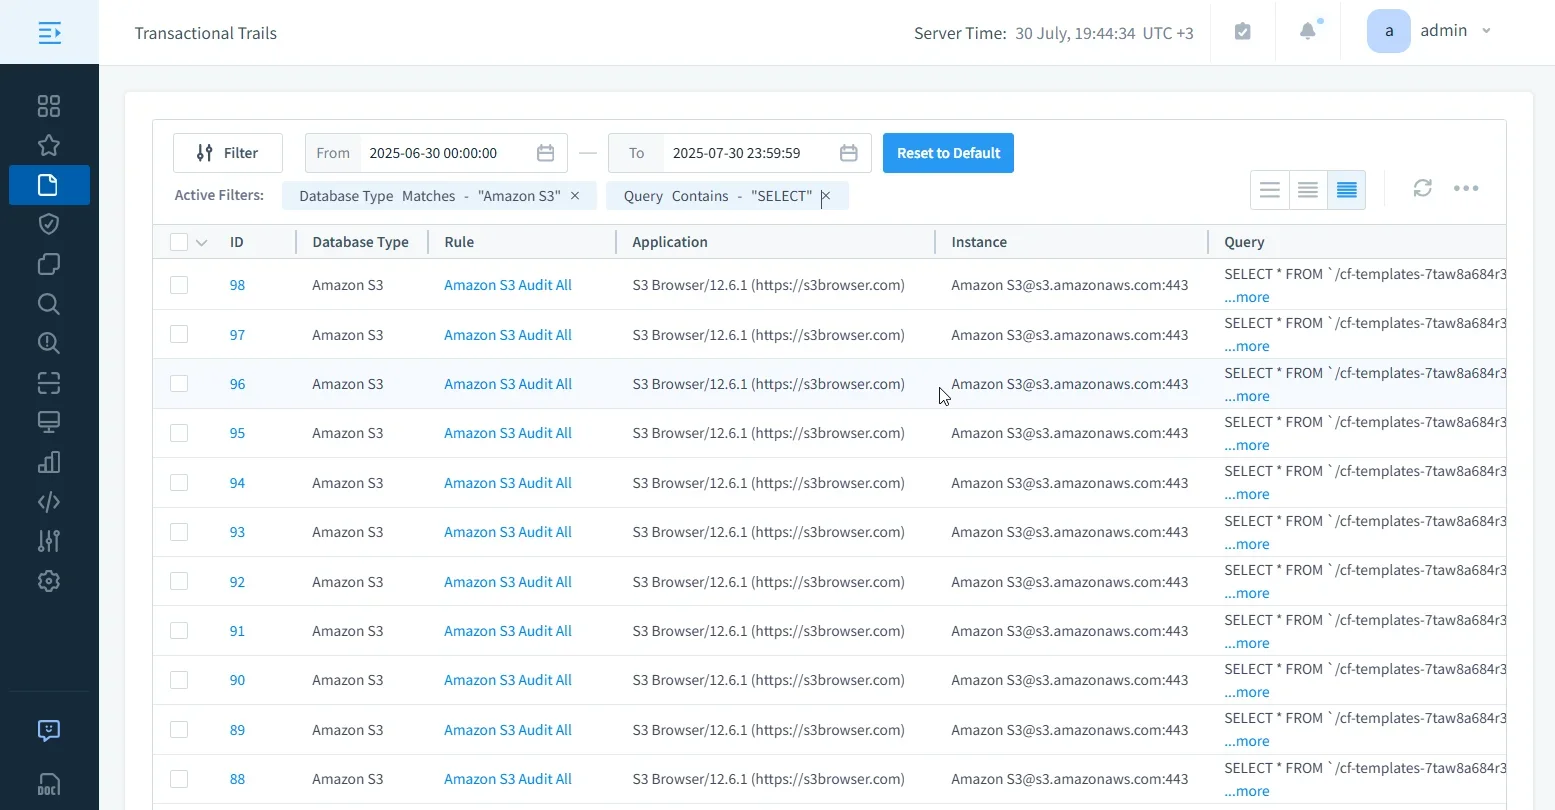This screenshot has height=810, width=1555.
Task: Open the feedback chat icon near sidebar bottom
Action: [x=48, y=730]
